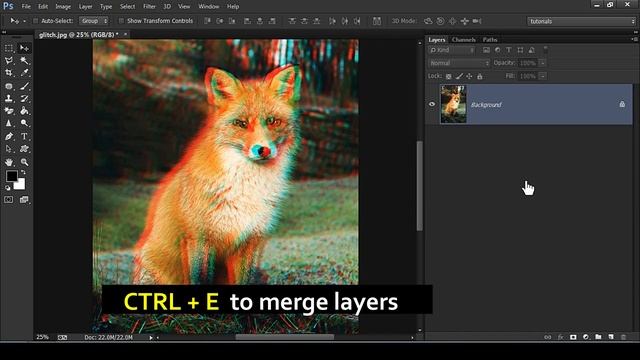Viewport: 640px width, 360px height.
Task: Select the Sharpen/Blur tool
Action: tap(9, 123)
